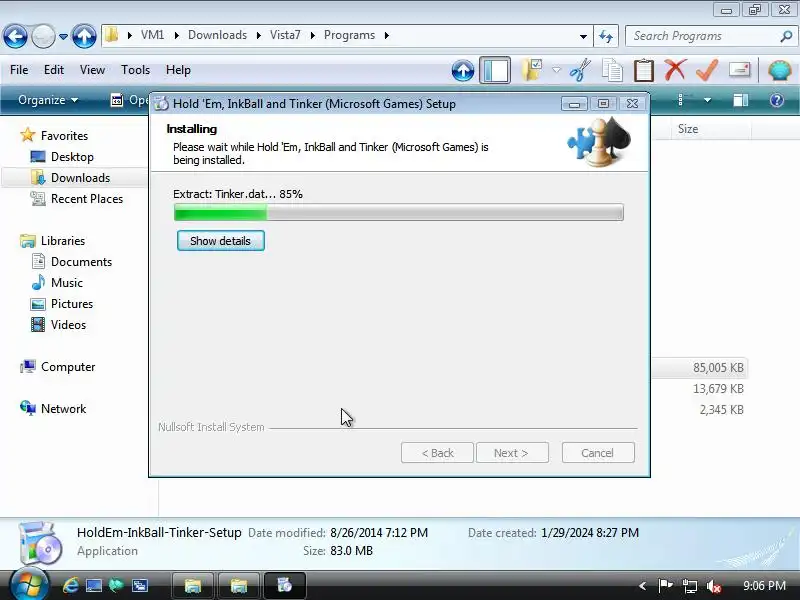Refresh the folder using the refresh icon

[x=606, y=36]
